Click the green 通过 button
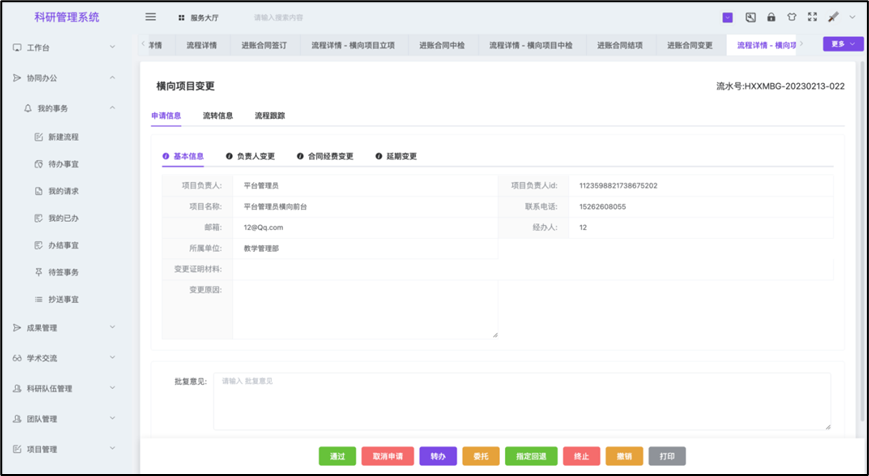 (x=337, y=456)
